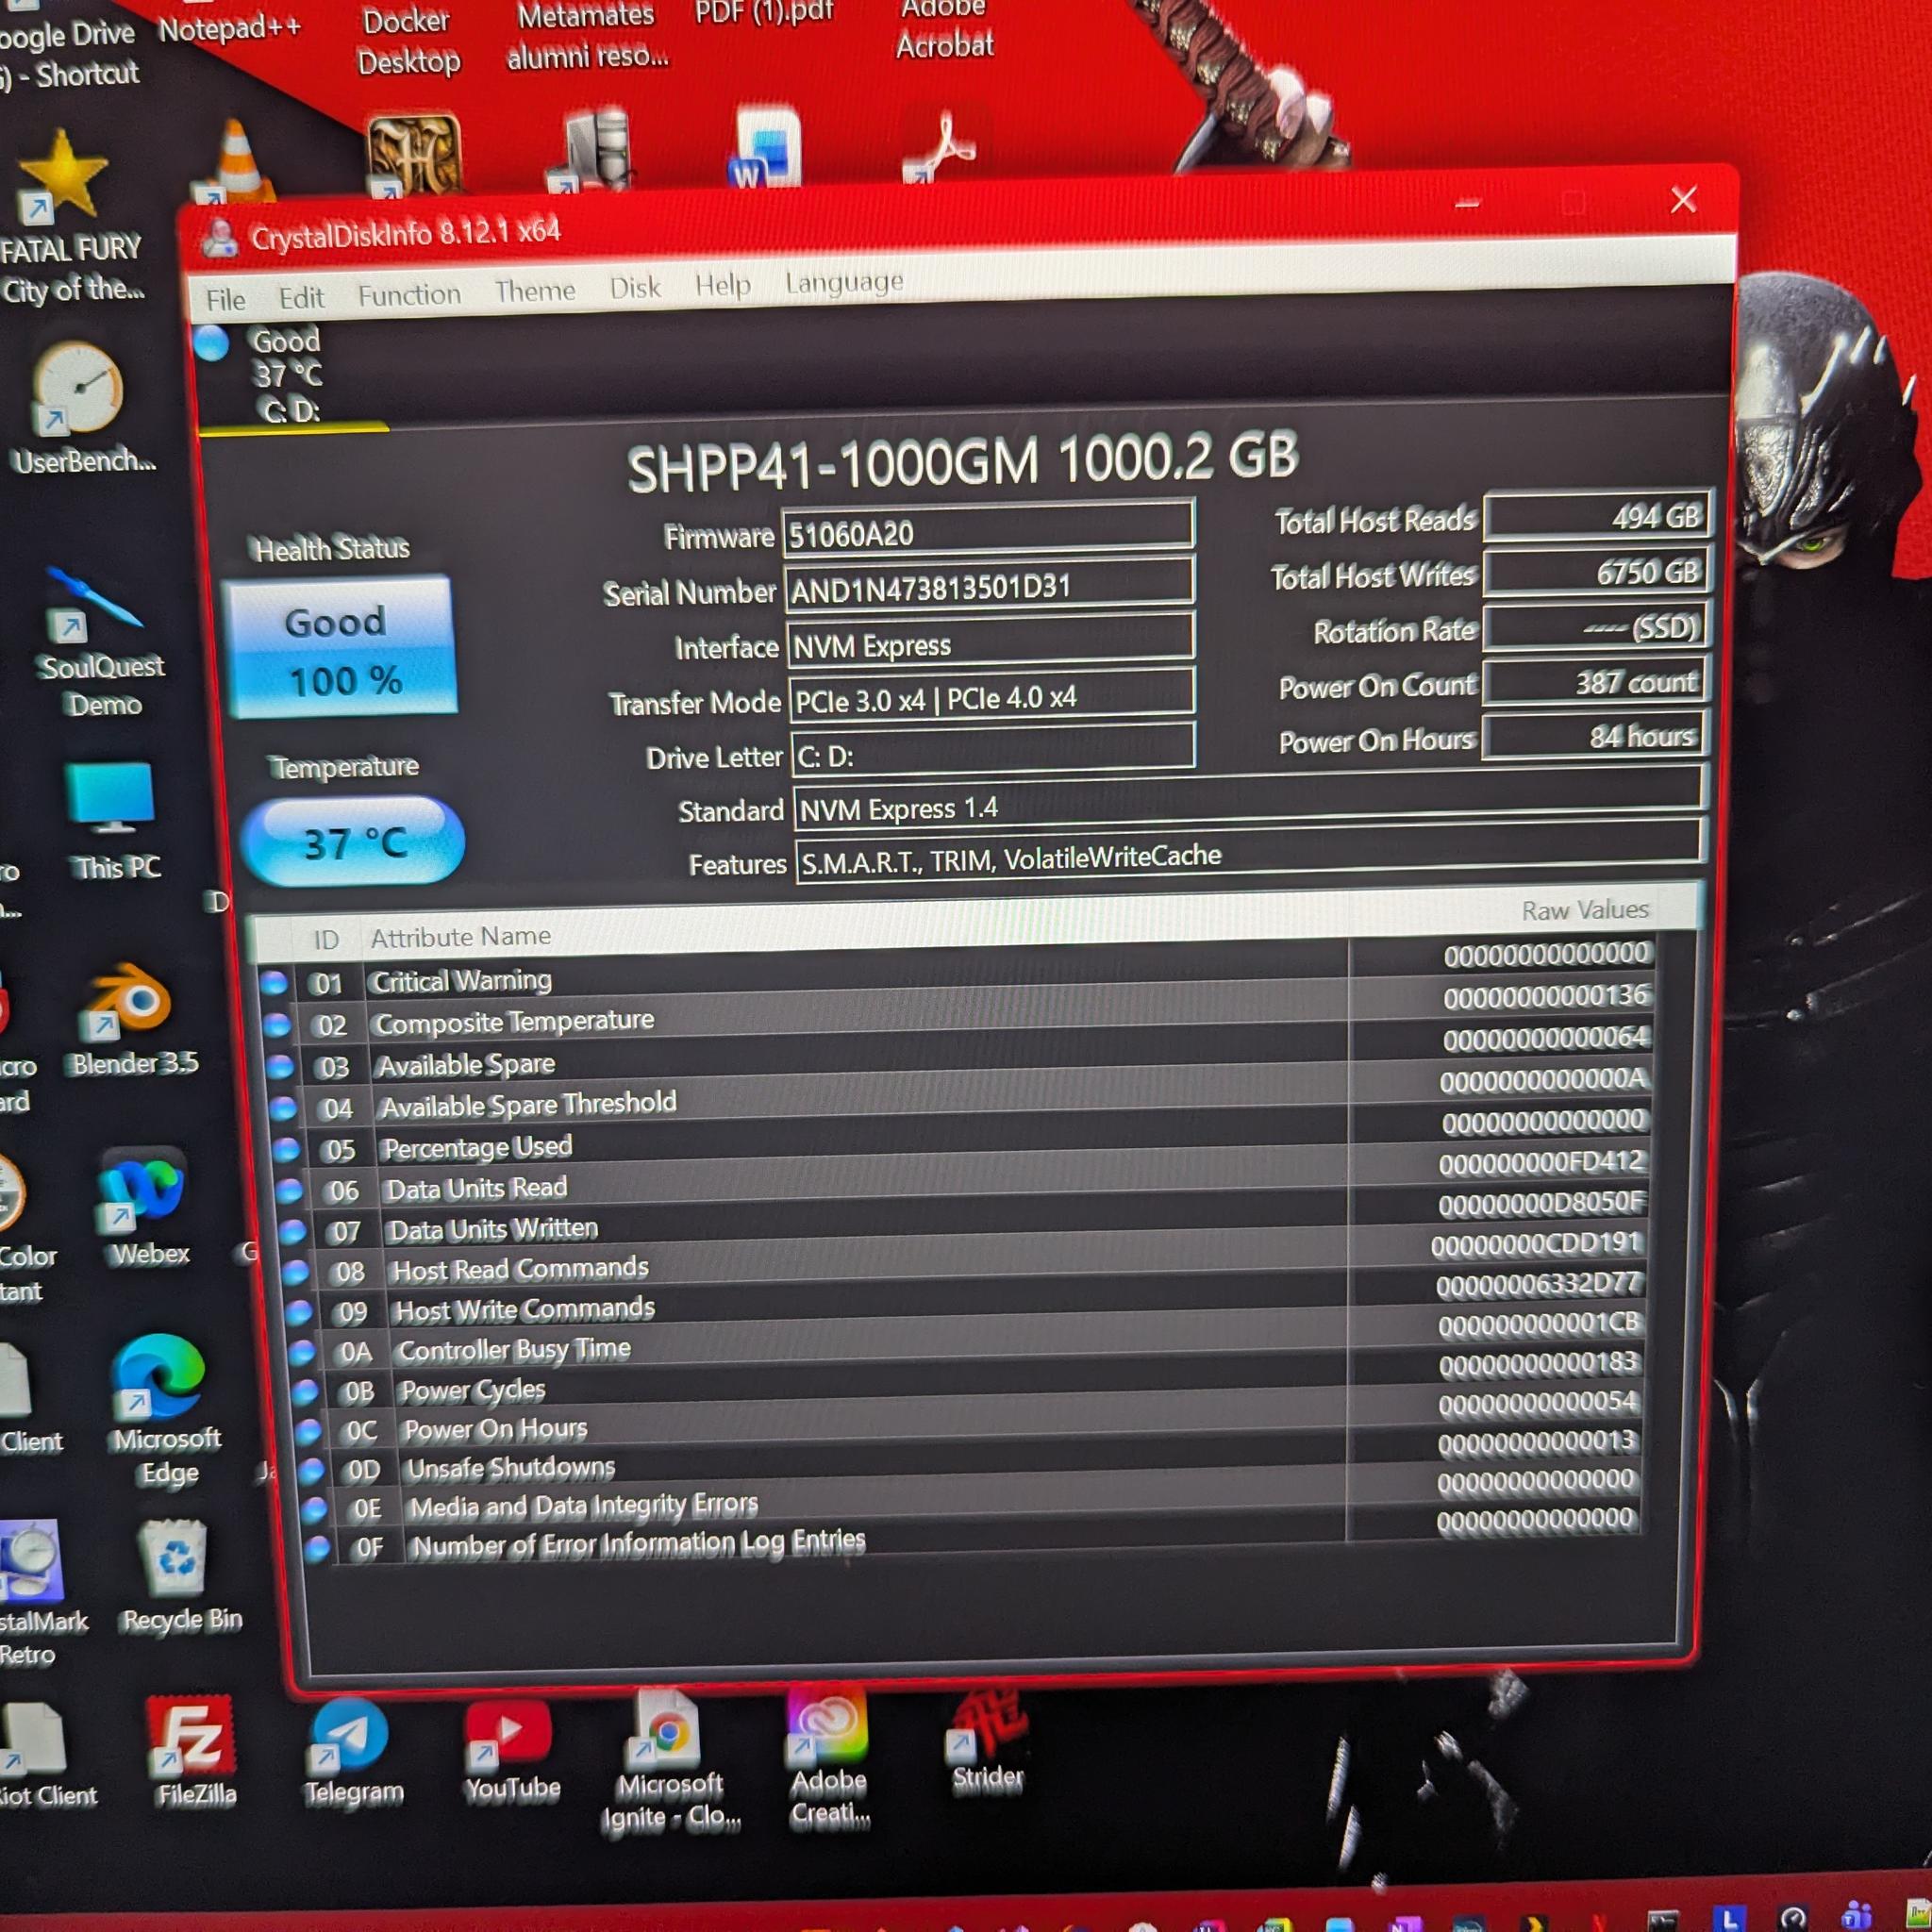This screenshot has width=1932, height=1932.
Task: Toggle temperature units via the 37 °C gauge
Action: 355,843
